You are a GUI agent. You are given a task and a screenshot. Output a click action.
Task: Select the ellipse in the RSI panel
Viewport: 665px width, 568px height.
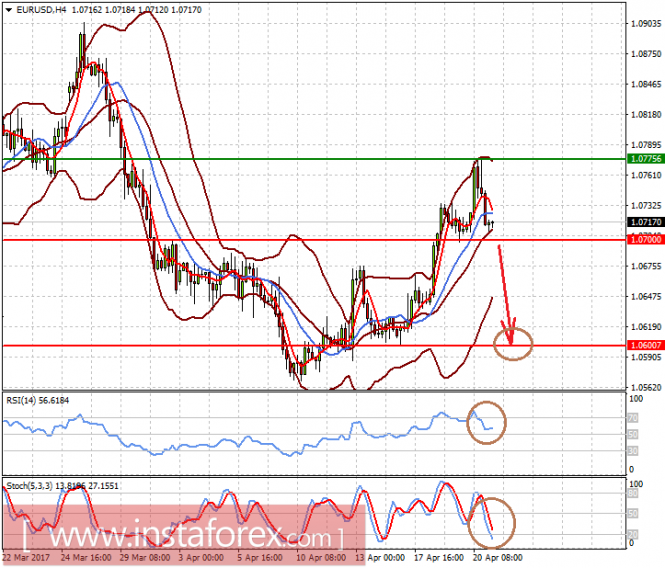point(486,423)
